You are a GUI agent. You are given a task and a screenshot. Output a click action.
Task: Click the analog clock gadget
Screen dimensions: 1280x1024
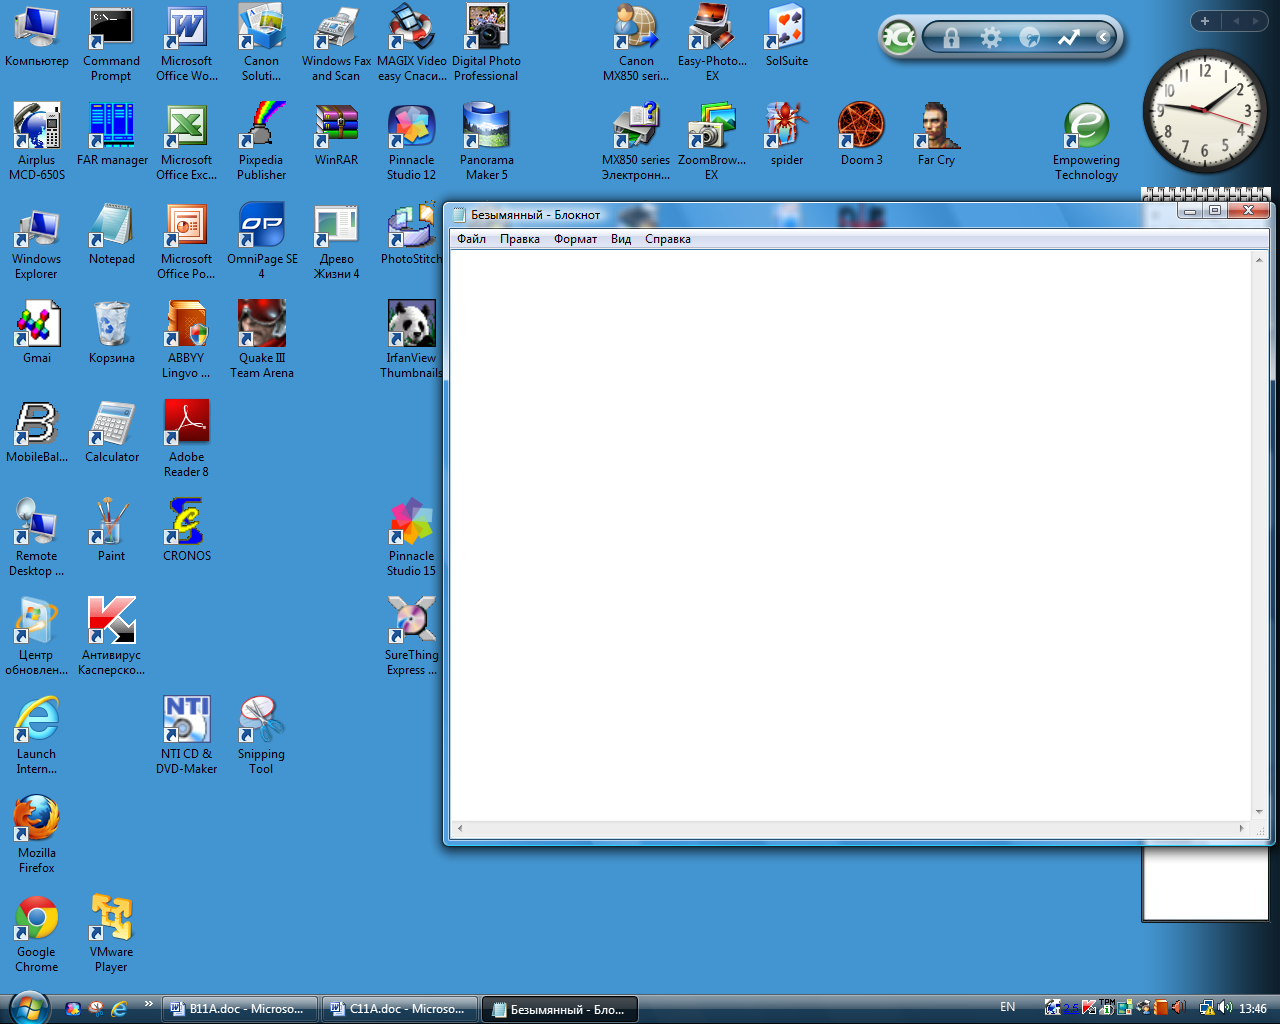tap(1205, 110)
